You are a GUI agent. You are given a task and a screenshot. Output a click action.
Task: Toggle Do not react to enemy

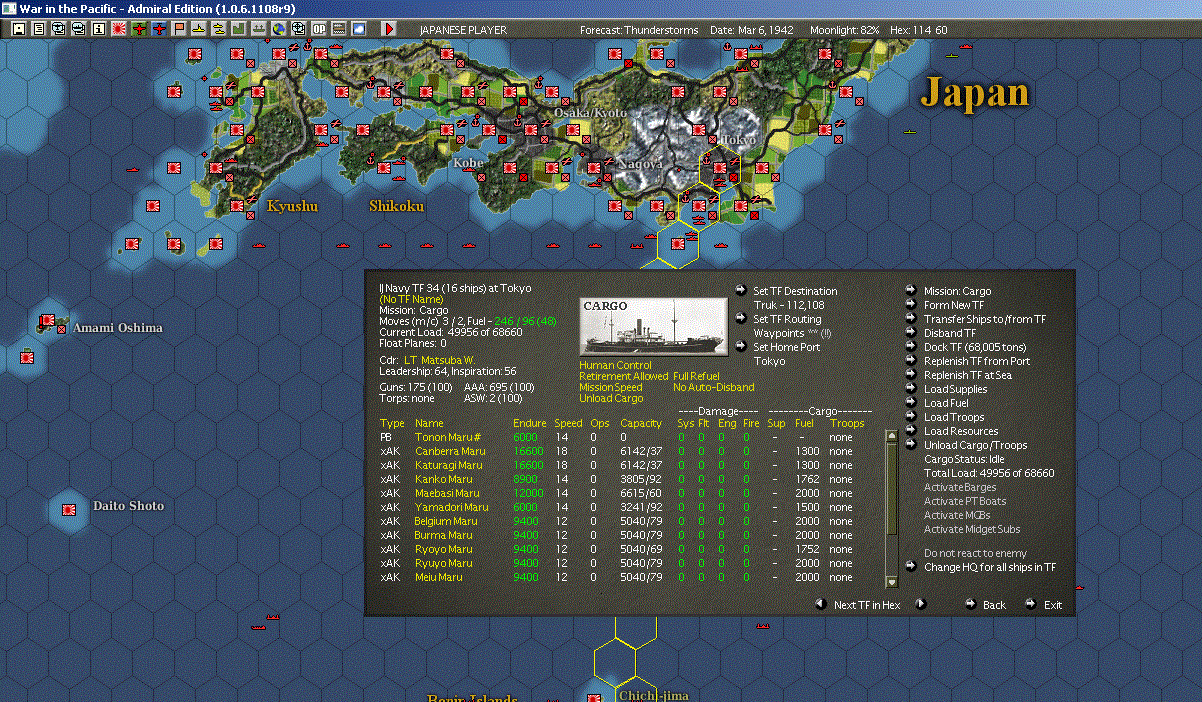coord(975,553)
